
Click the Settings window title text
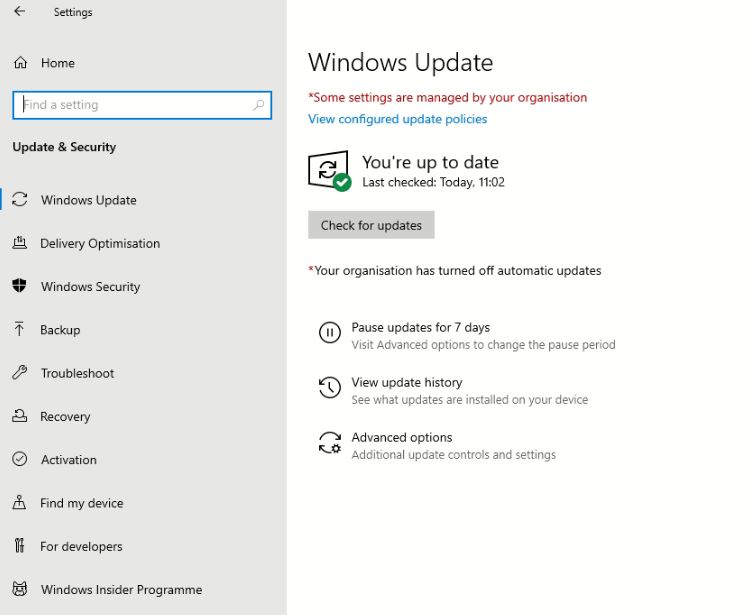click(73, 12)
